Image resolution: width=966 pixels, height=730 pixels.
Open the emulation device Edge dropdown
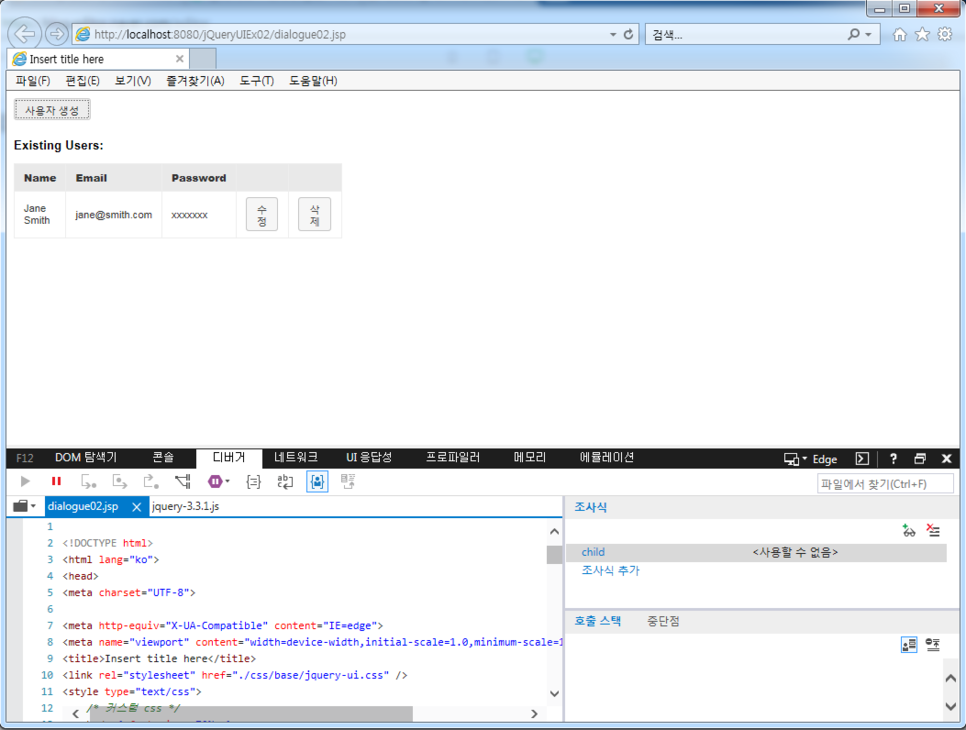pos(810,459)
